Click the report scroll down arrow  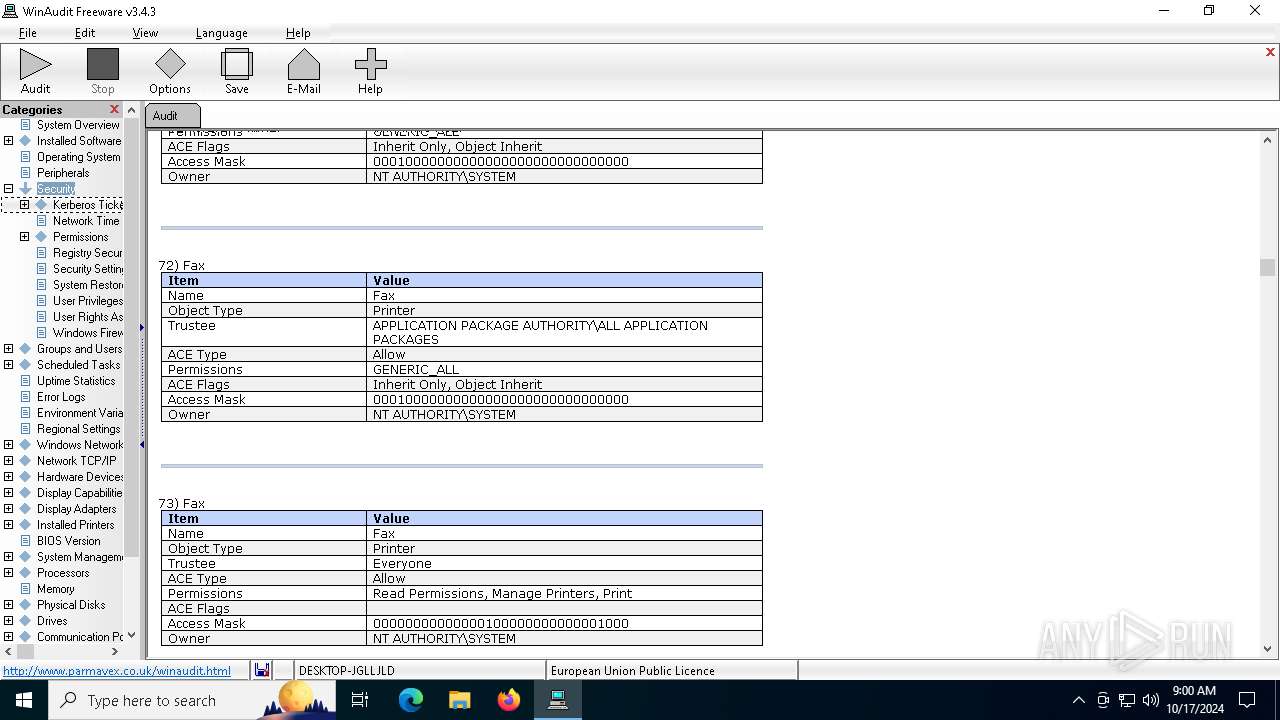coord(1268,648)
